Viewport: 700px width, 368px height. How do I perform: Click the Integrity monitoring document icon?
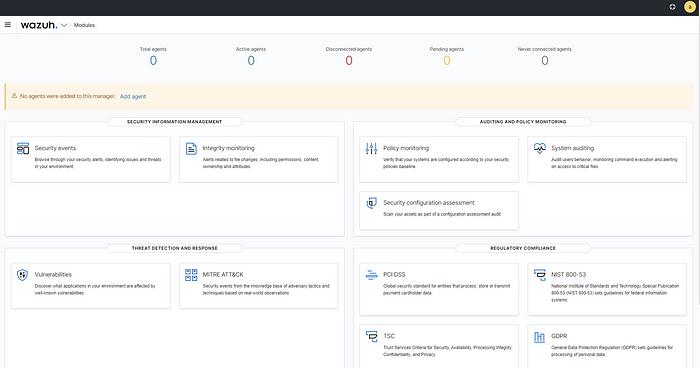tap(191, 148)
